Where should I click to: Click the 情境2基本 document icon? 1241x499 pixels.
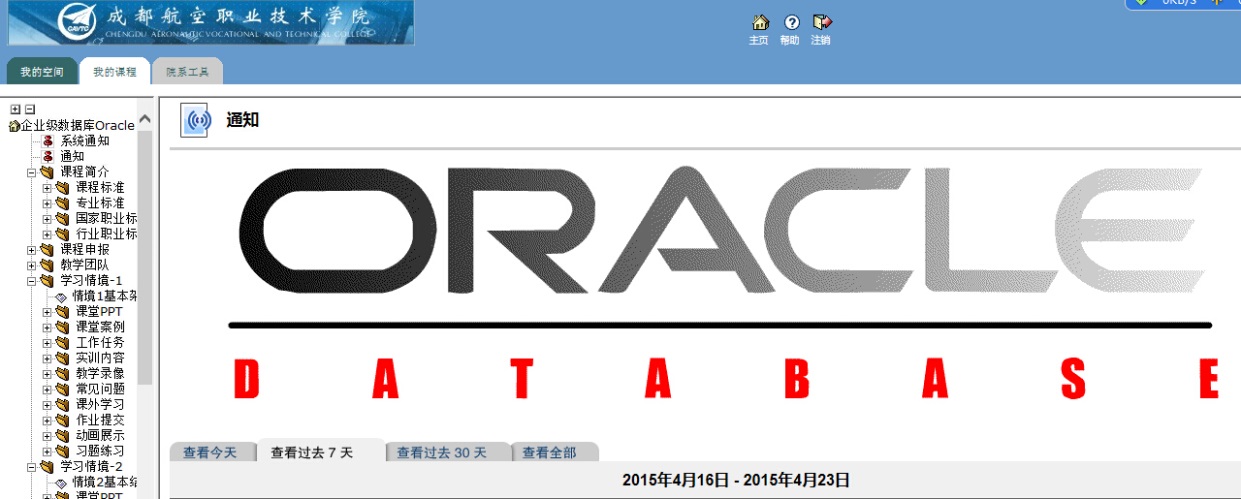tap(62, 482)
